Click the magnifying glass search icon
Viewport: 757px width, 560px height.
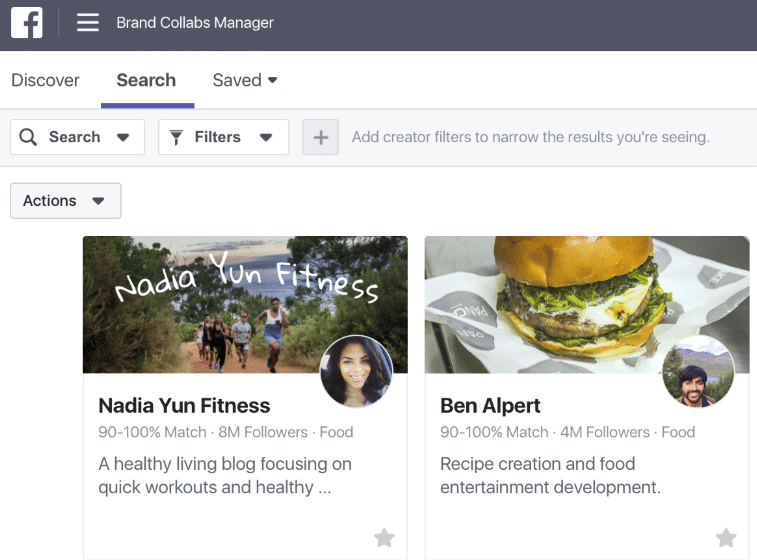(x=28, y=137)
